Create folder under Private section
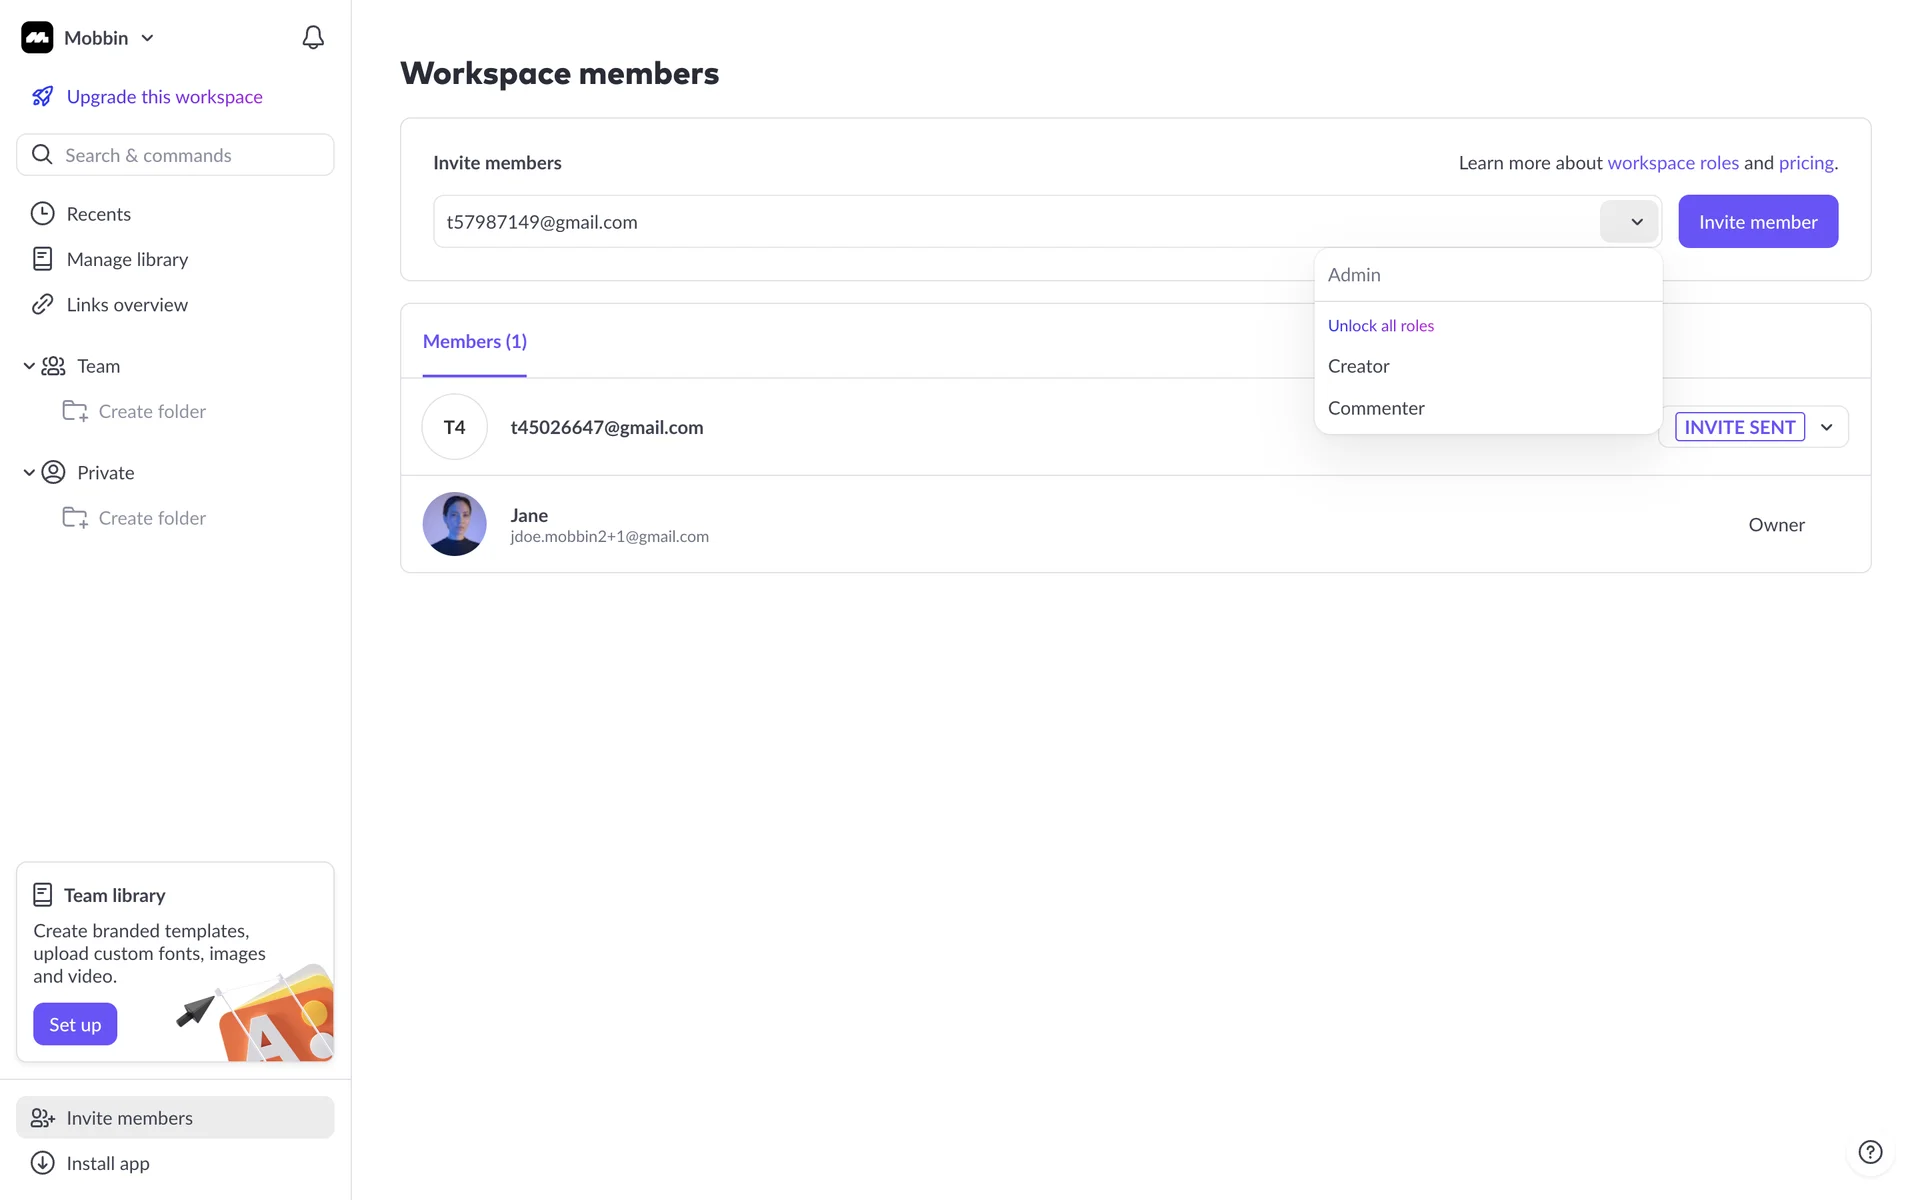The image size is (1920, 1200). [151, 518]
